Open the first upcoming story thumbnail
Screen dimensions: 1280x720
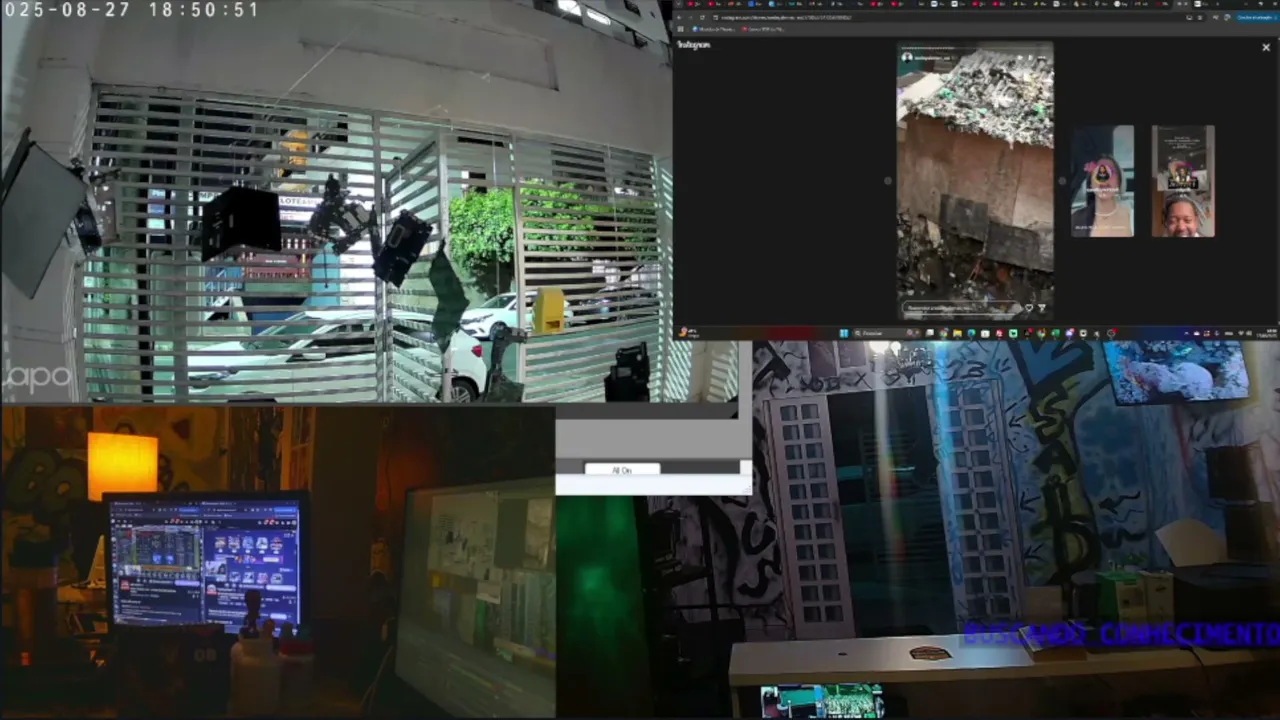pyautogui.click(x=1103, y=181)
